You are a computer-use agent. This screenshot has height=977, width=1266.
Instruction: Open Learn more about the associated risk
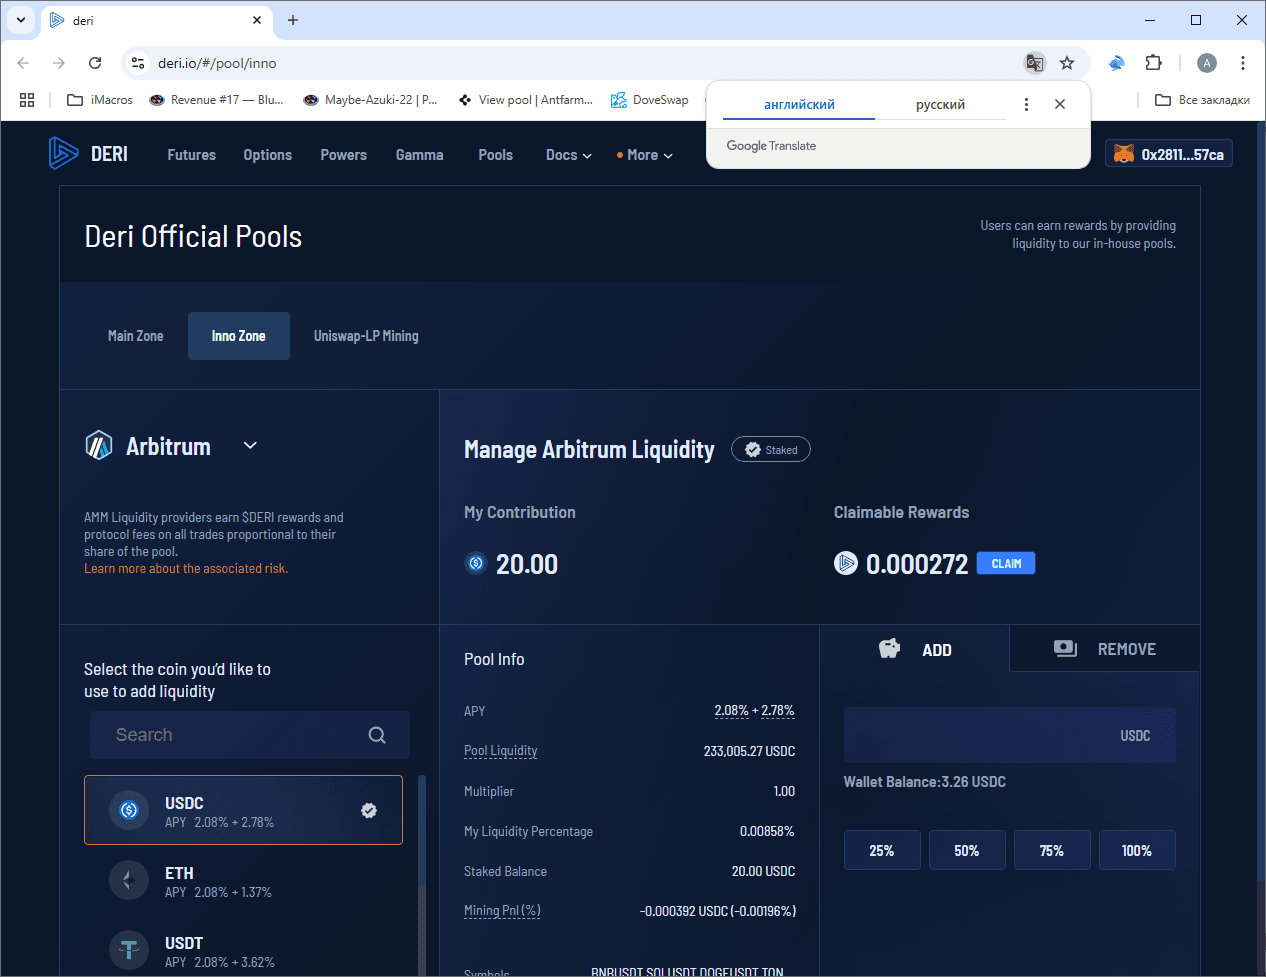(x=186, y=569)
